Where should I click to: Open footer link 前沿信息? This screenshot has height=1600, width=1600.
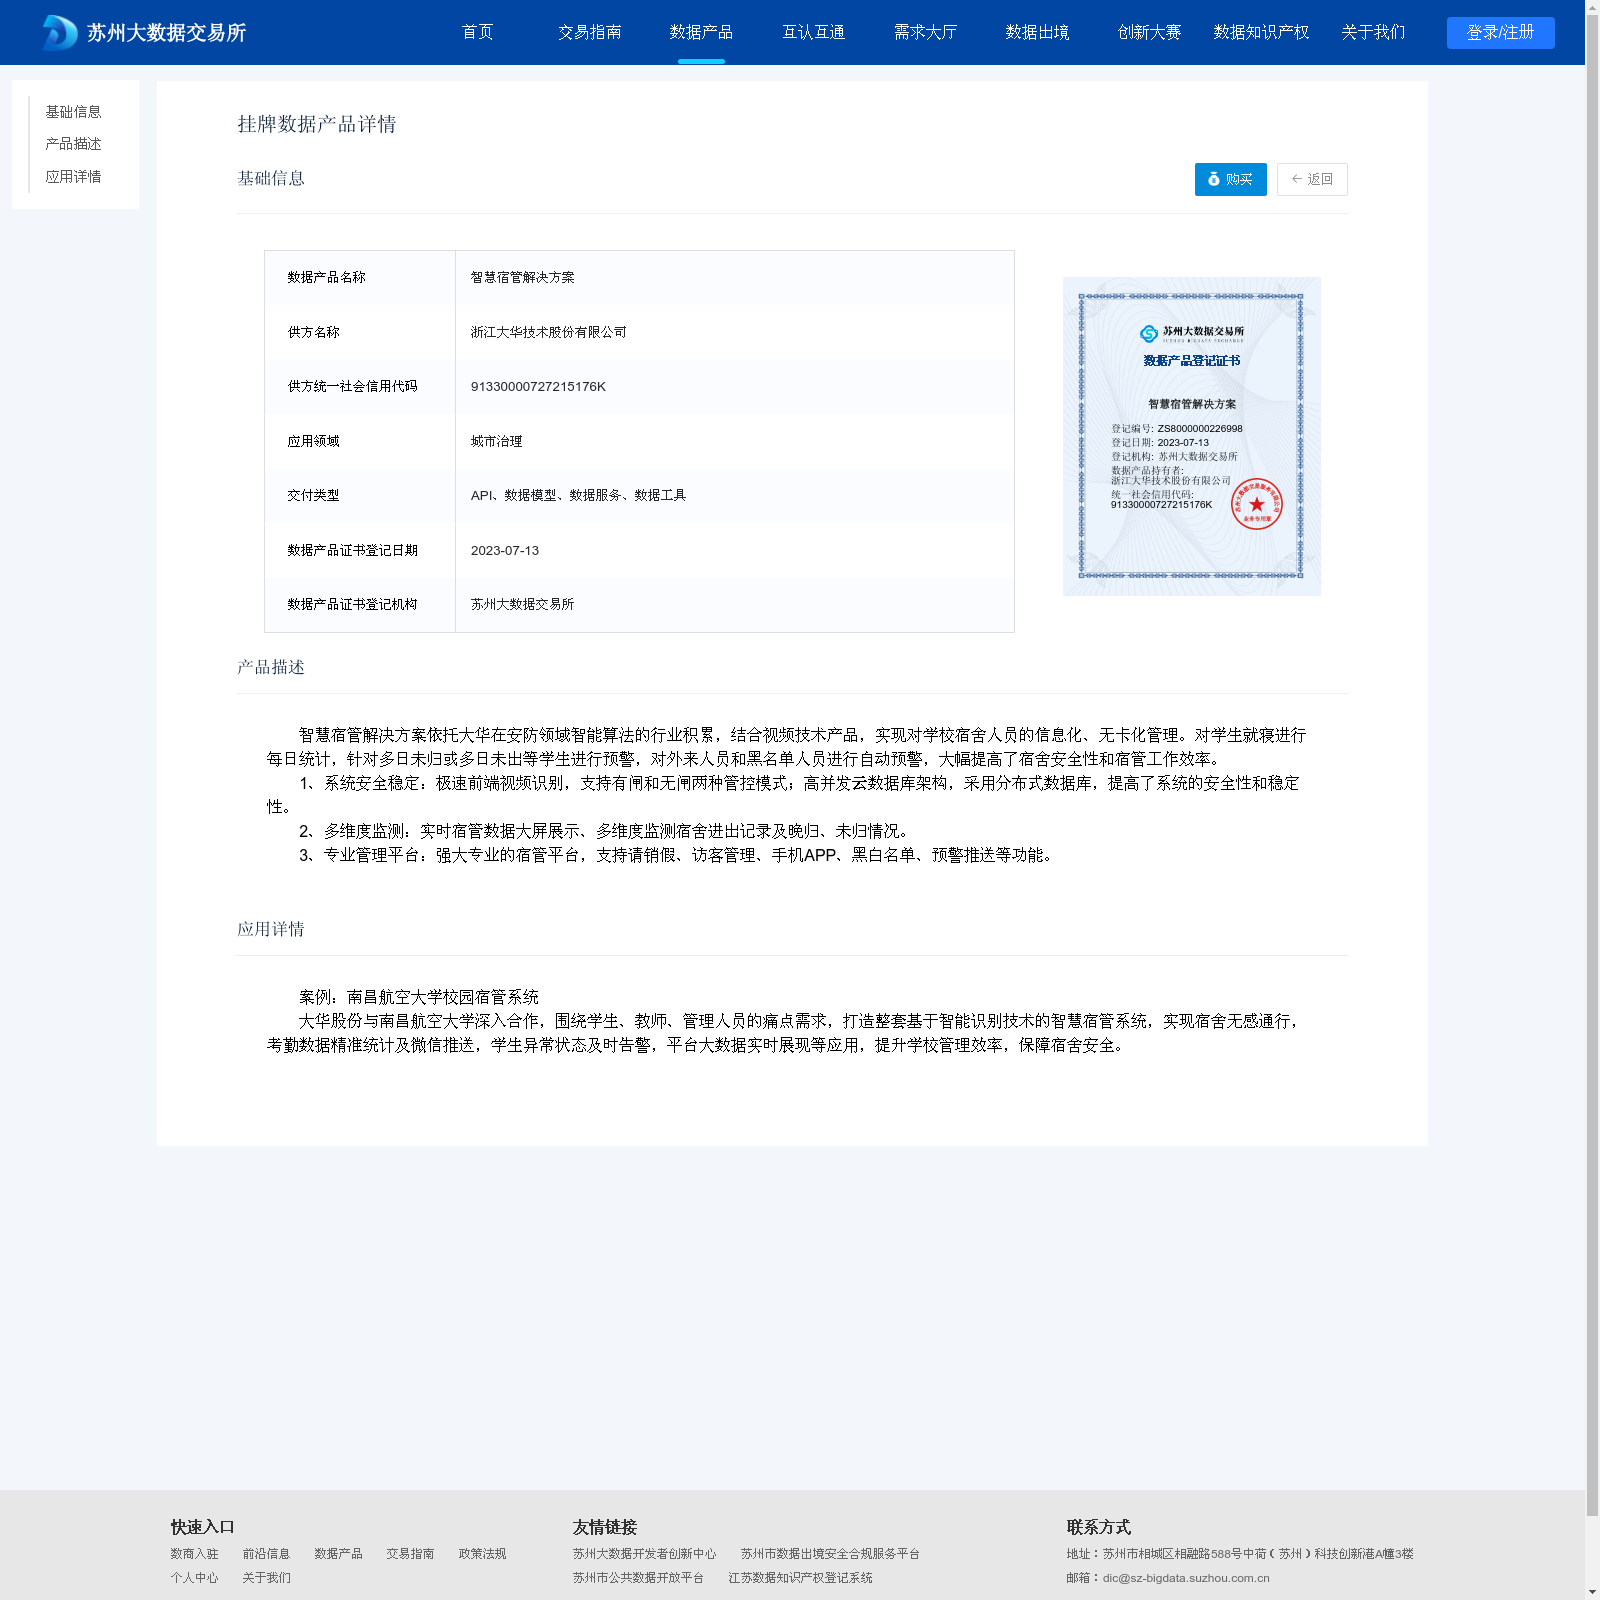coord(266,1554)
